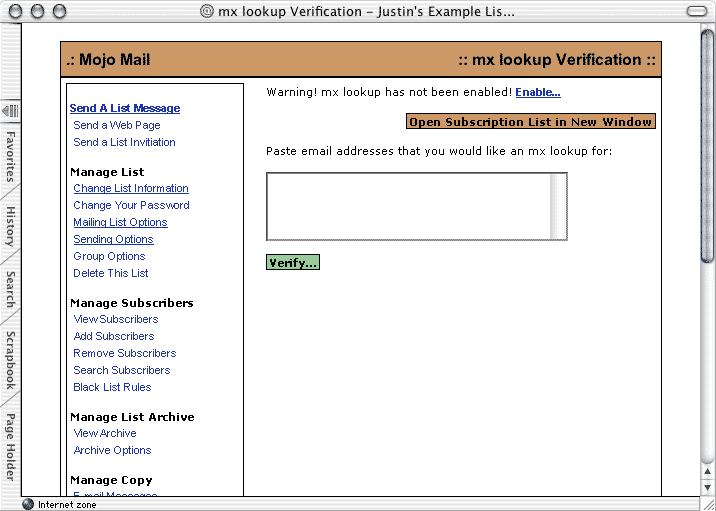Open the Favorites side tab
The height and width of the screenshot is (511, 716).
tap(10, 155)
